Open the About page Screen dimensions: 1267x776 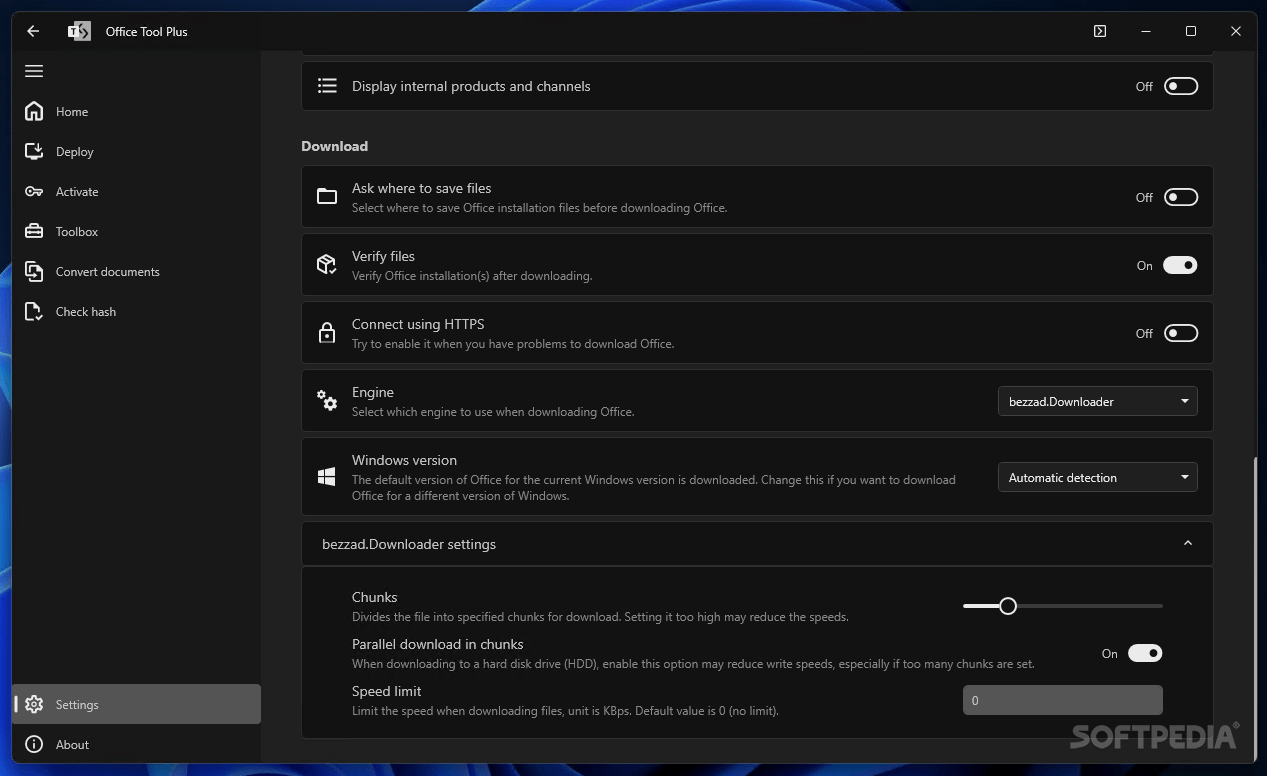137,744
